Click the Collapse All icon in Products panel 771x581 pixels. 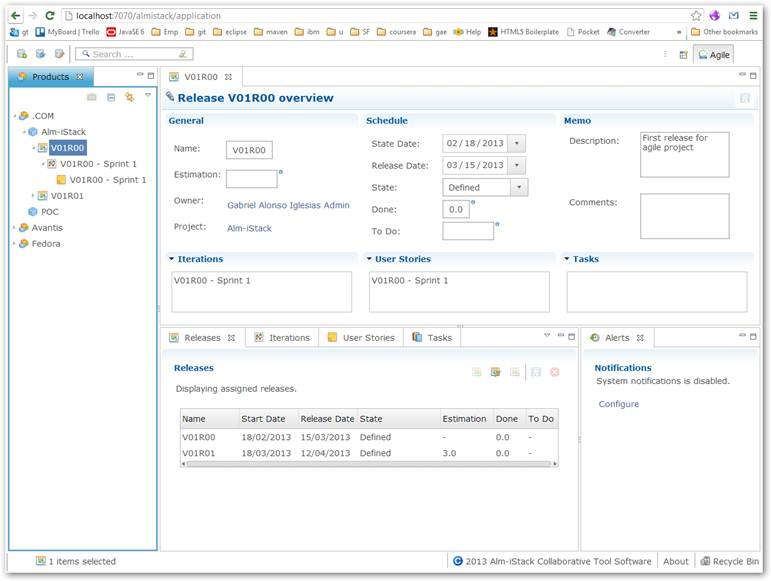point(111,97)
